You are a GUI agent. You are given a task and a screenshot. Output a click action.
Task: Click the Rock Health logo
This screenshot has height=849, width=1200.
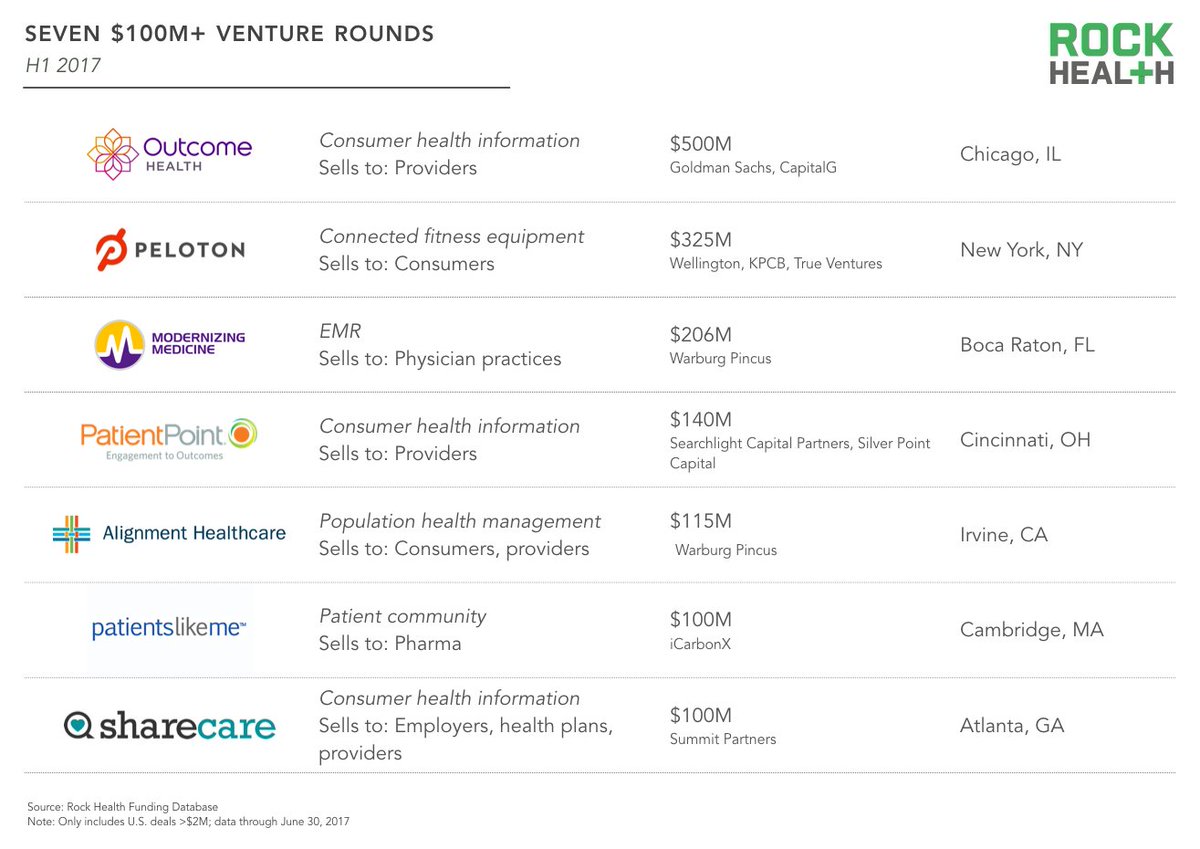[x=1111, y=54]
